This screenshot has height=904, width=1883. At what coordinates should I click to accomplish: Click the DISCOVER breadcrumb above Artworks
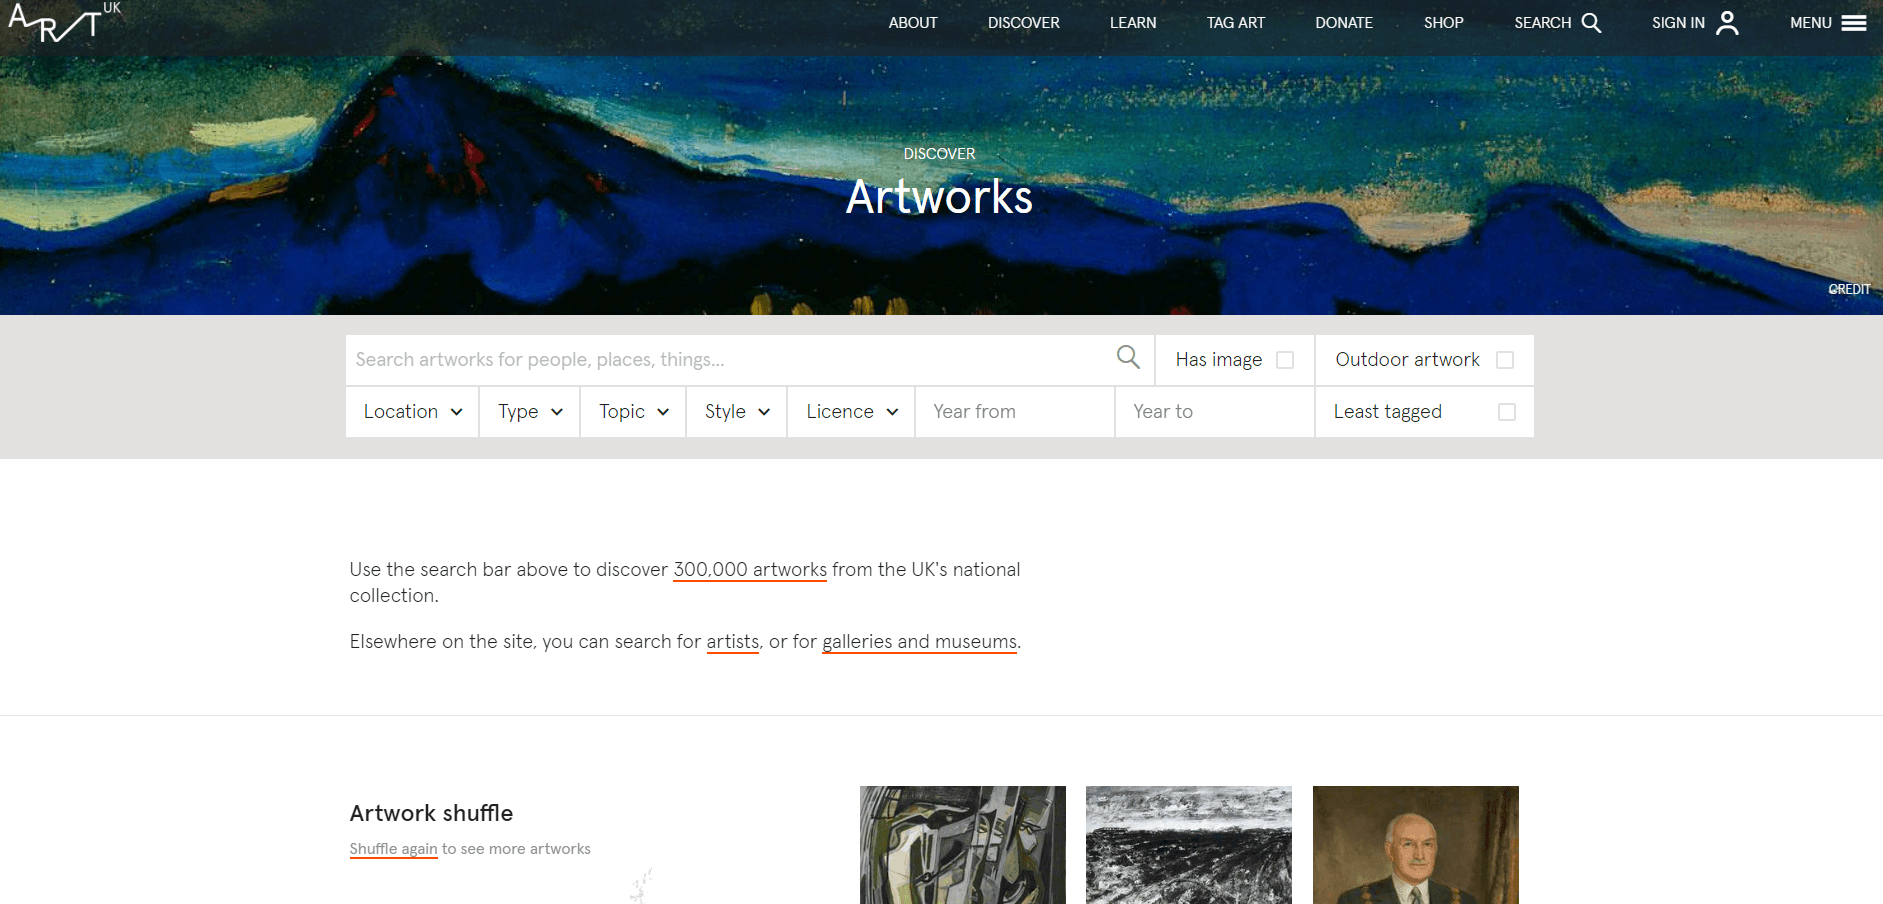tap(939, 154)
